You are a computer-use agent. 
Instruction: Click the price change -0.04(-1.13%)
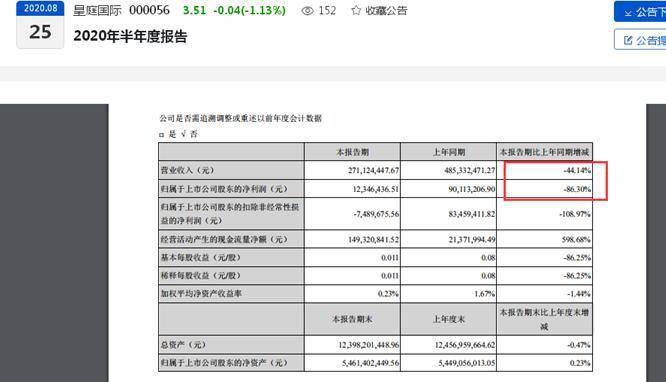pyautogui.click(x=249, y=11)
